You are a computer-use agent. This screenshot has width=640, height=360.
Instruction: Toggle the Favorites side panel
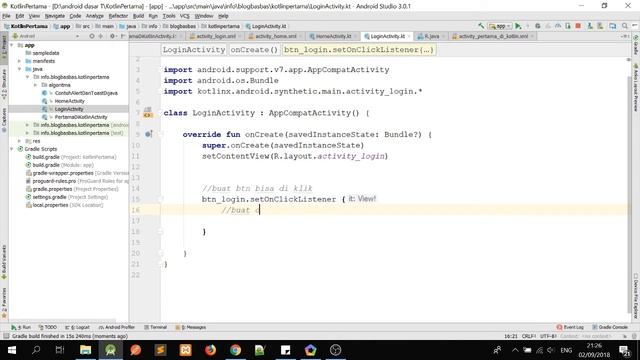click(4, 303)
